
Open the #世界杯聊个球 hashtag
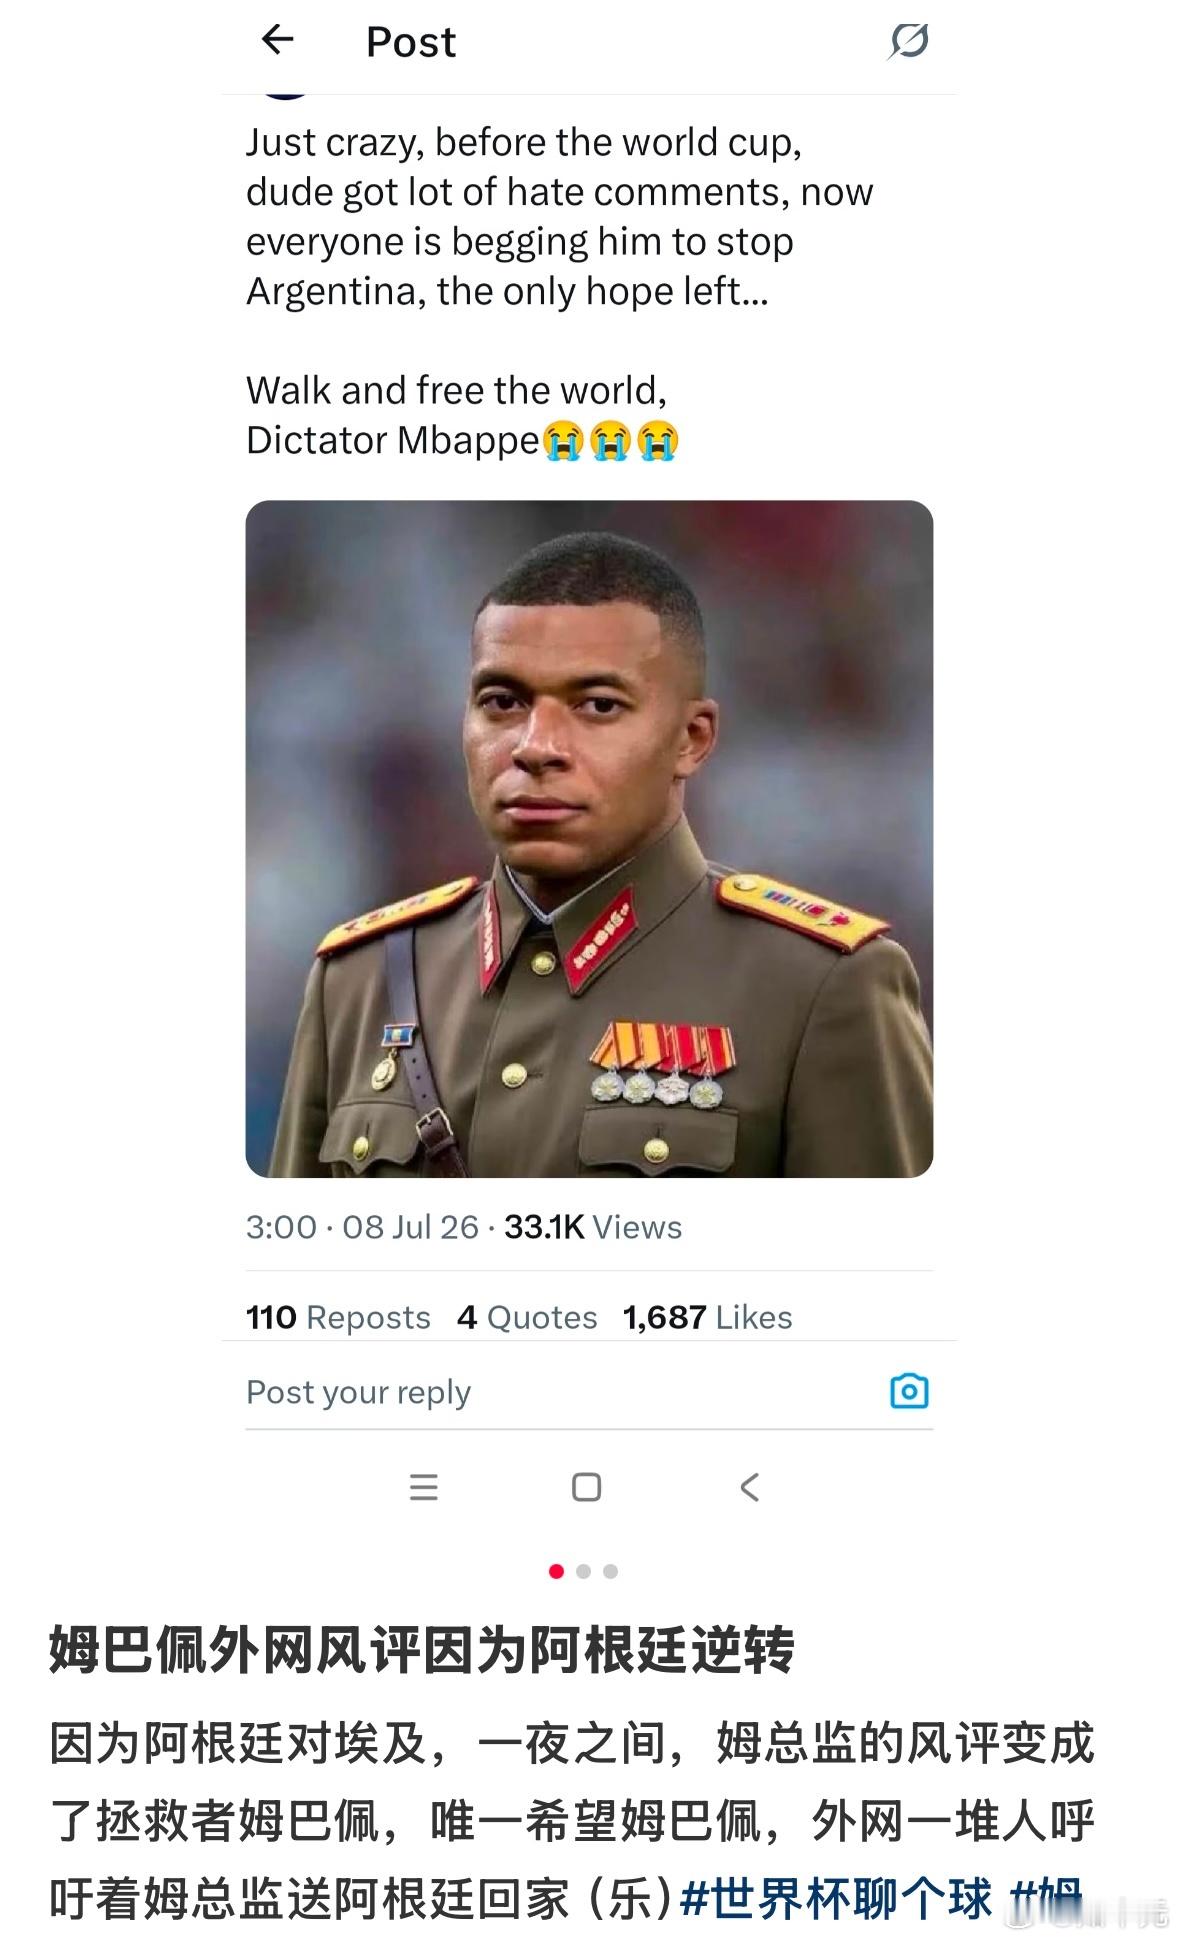[x=836, y=1898]
